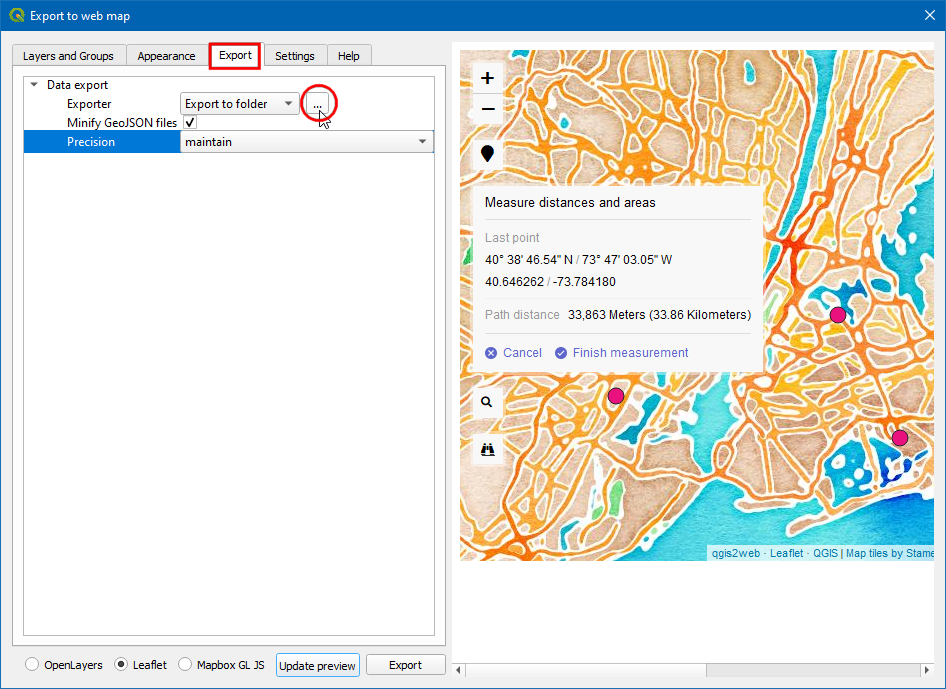Click the Cancel measurement X icon
This screenshot has width=946, height=689.
(x=491, y=353)
